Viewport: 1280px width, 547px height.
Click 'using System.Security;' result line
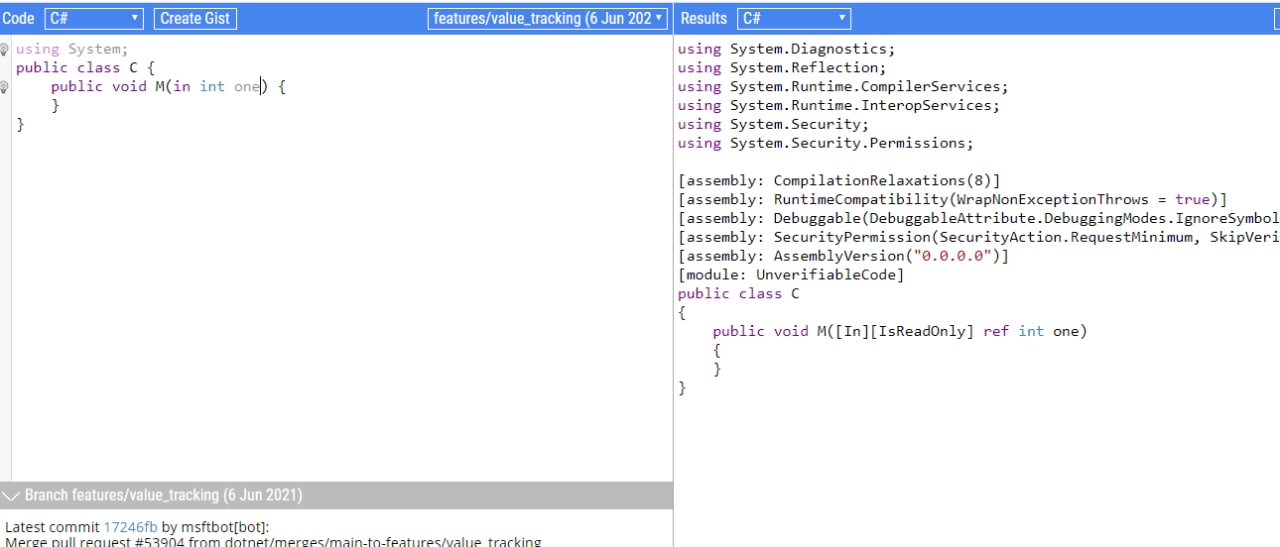click(x=773, y=125)
